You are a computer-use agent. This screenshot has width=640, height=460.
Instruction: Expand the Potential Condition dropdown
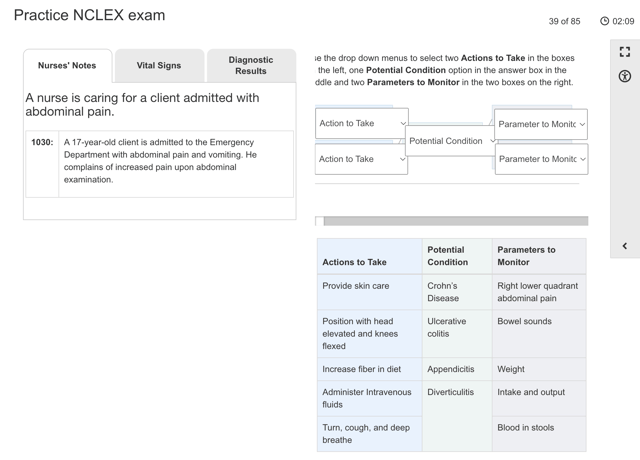(x=451, y=141)
